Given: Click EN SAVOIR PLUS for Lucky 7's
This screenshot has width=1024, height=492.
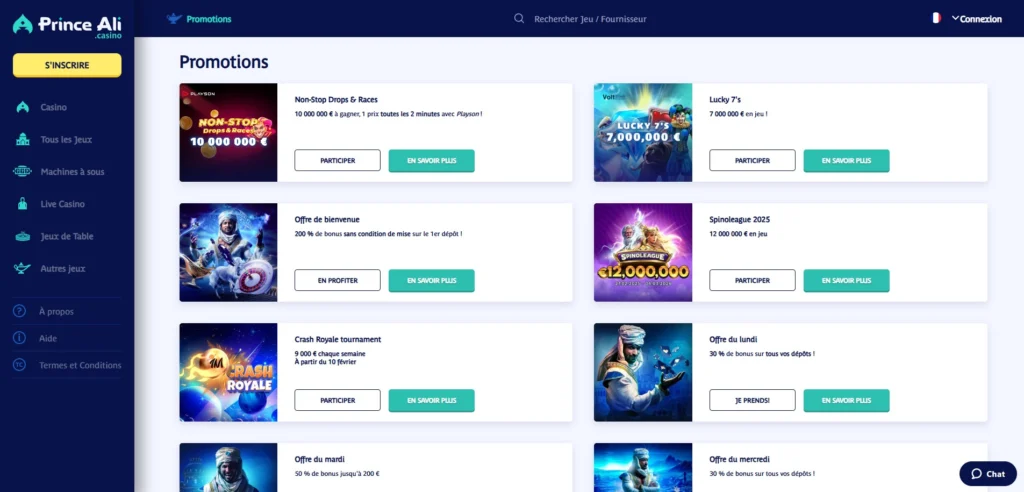Looking at the screenshot, I should click(846, 160).
